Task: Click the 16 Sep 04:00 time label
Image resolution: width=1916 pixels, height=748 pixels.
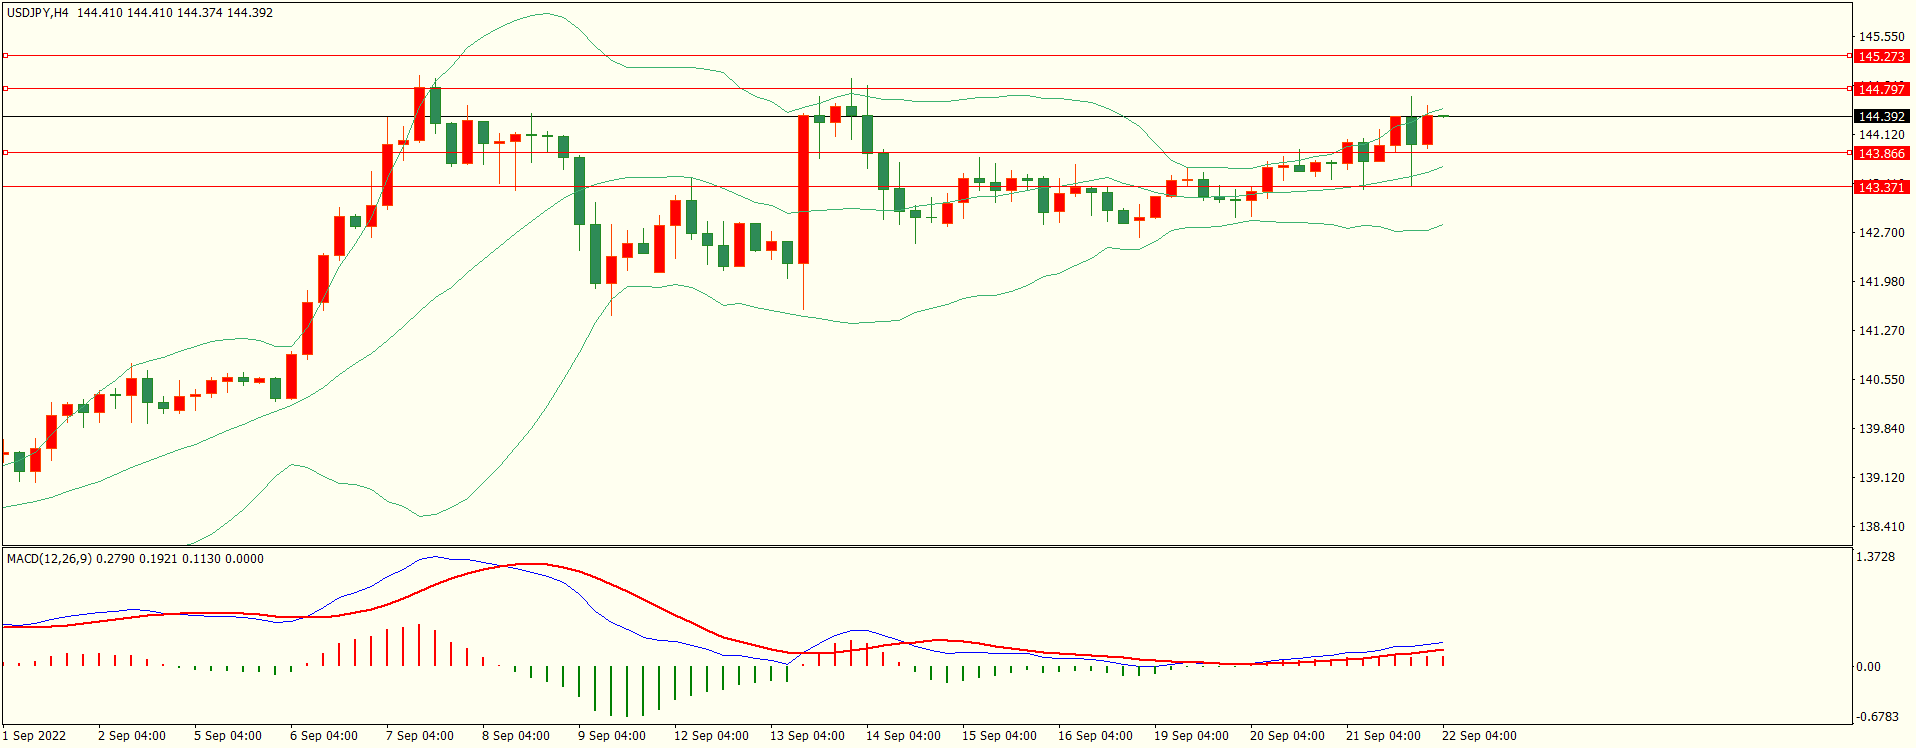Action: click(1095, 736)
